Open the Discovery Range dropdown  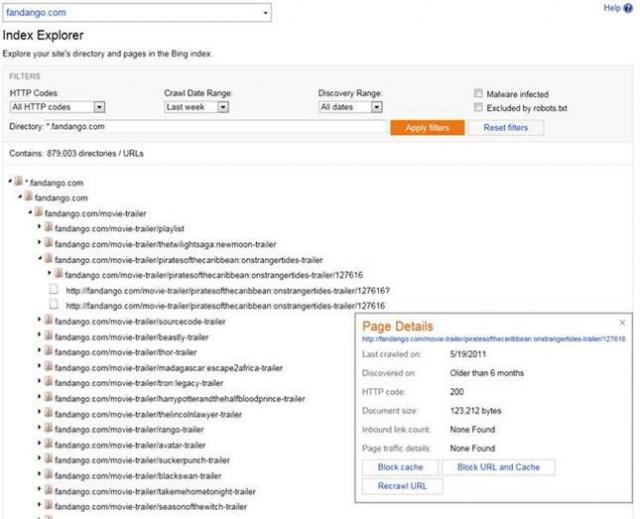(350, 107)
